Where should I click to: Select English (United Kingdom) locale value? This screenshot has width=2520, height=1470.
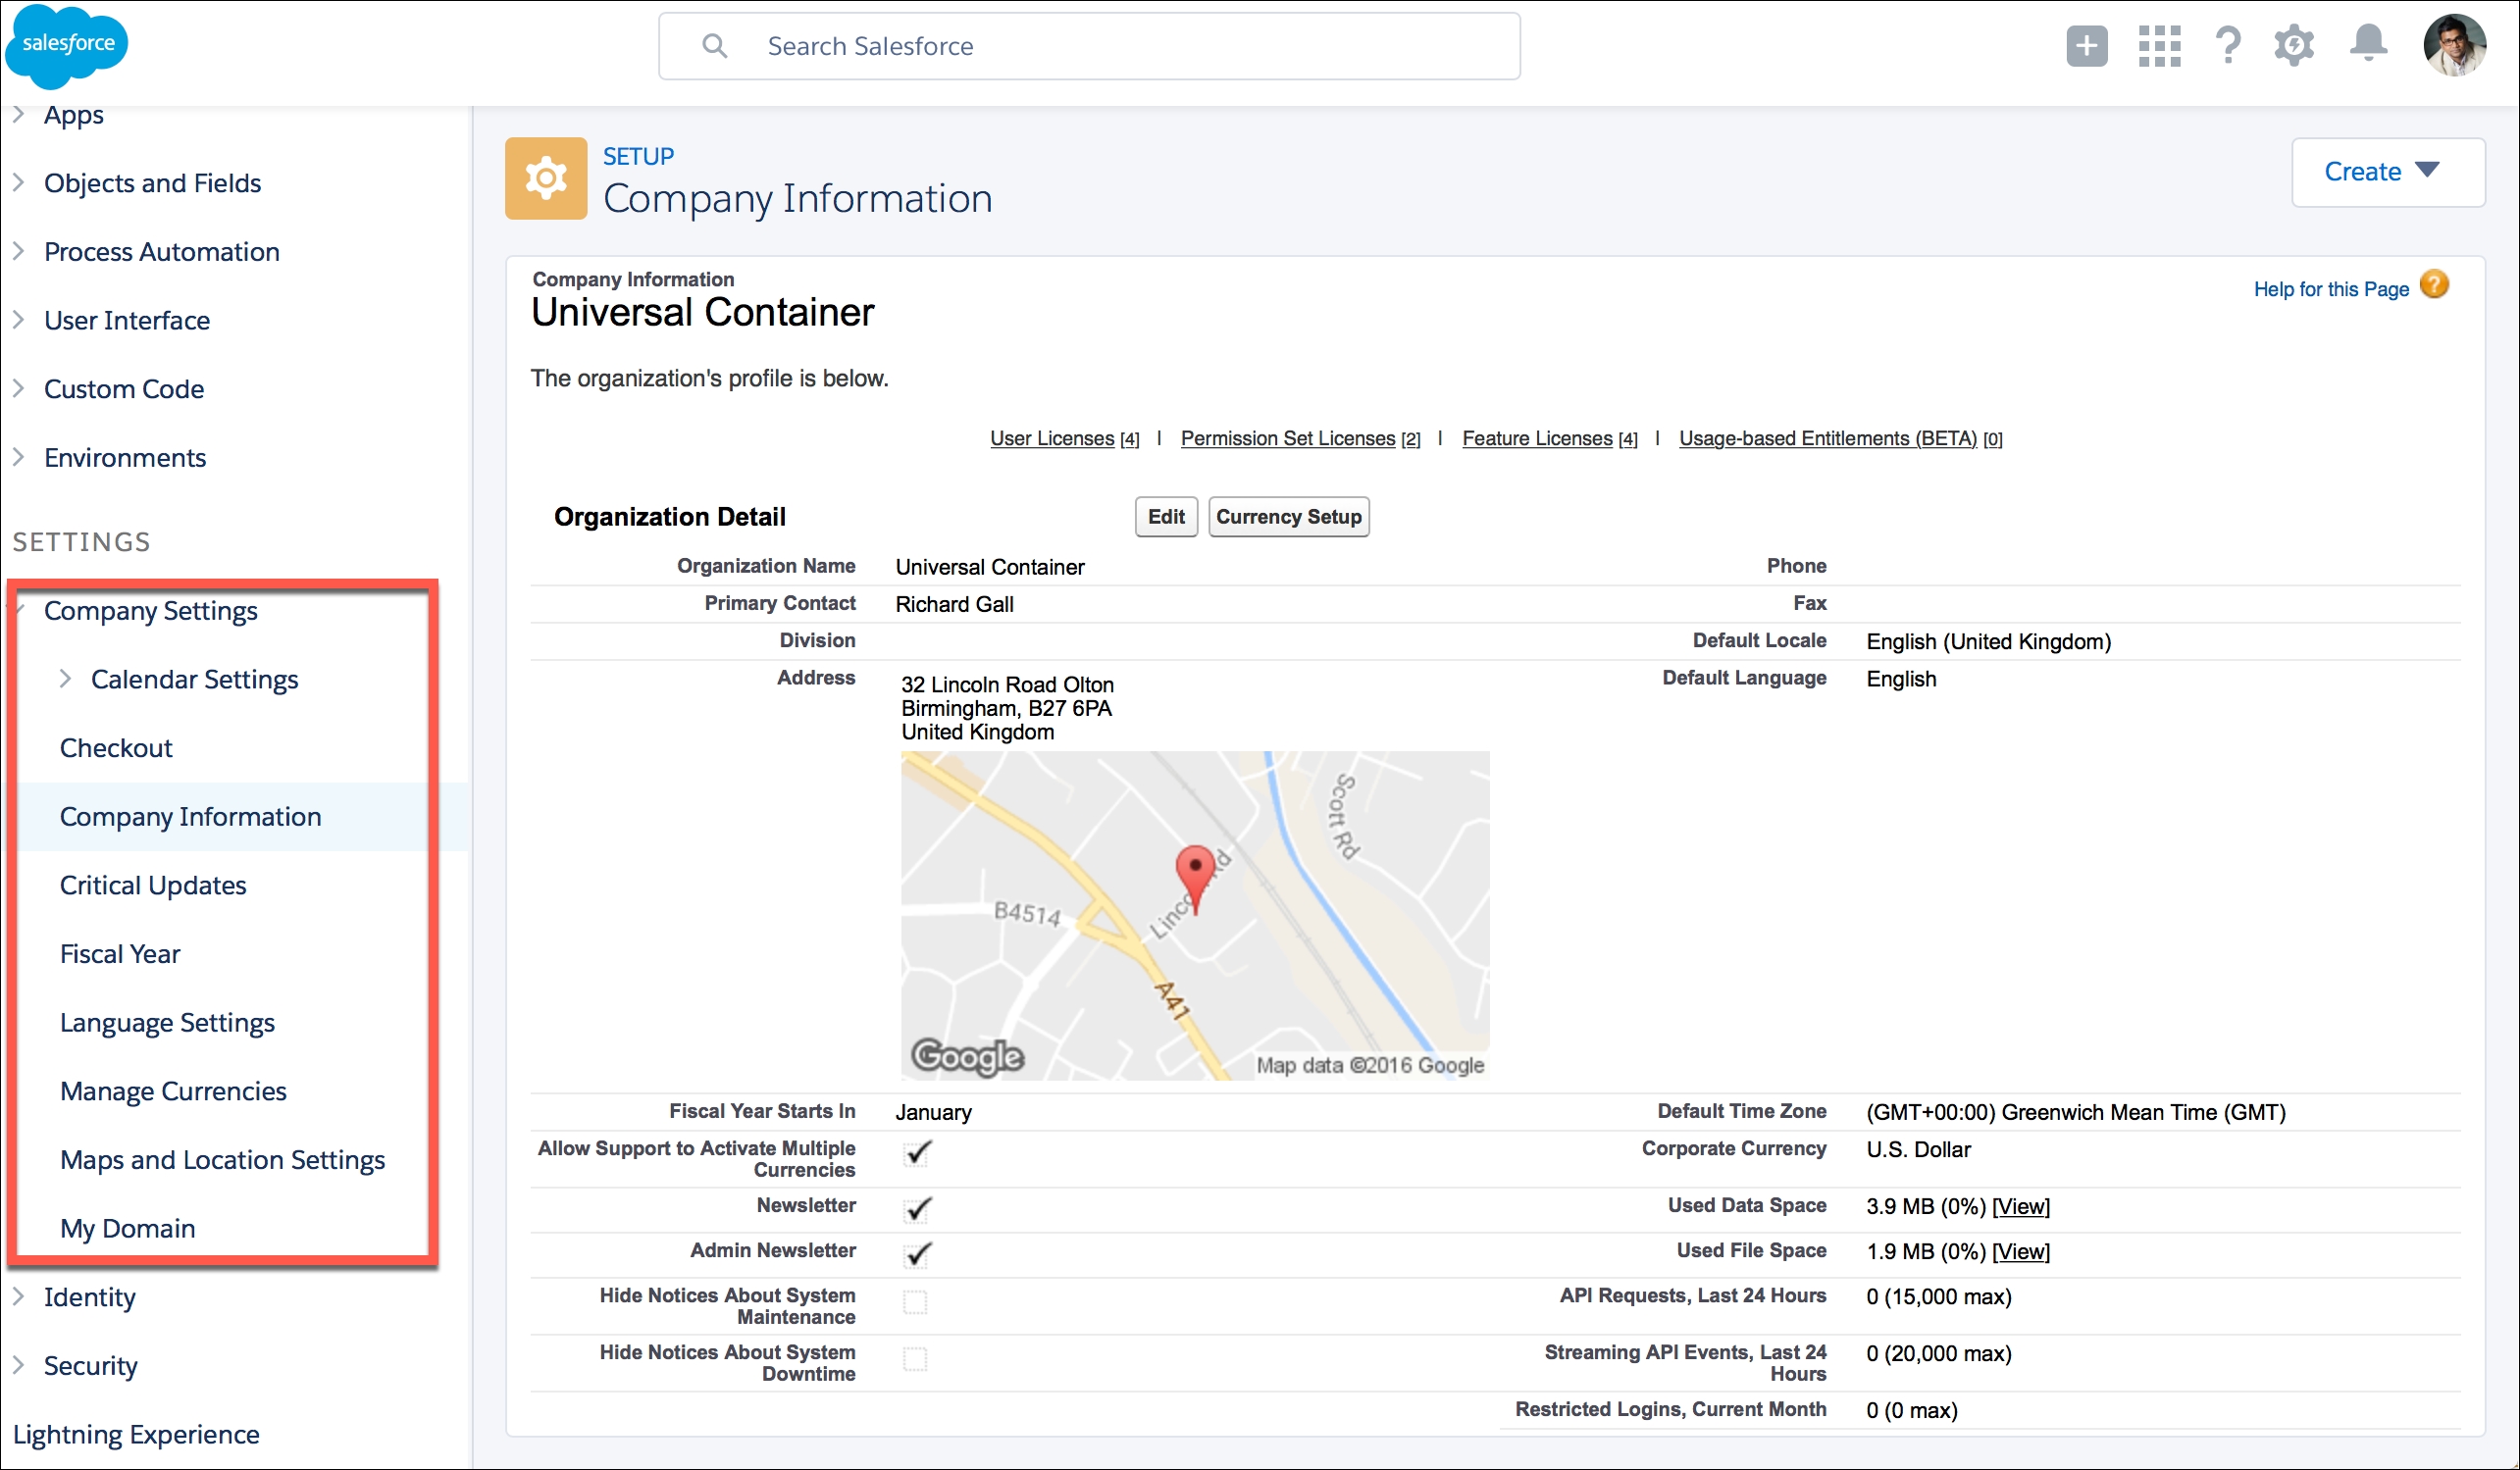click(1988, 642)
